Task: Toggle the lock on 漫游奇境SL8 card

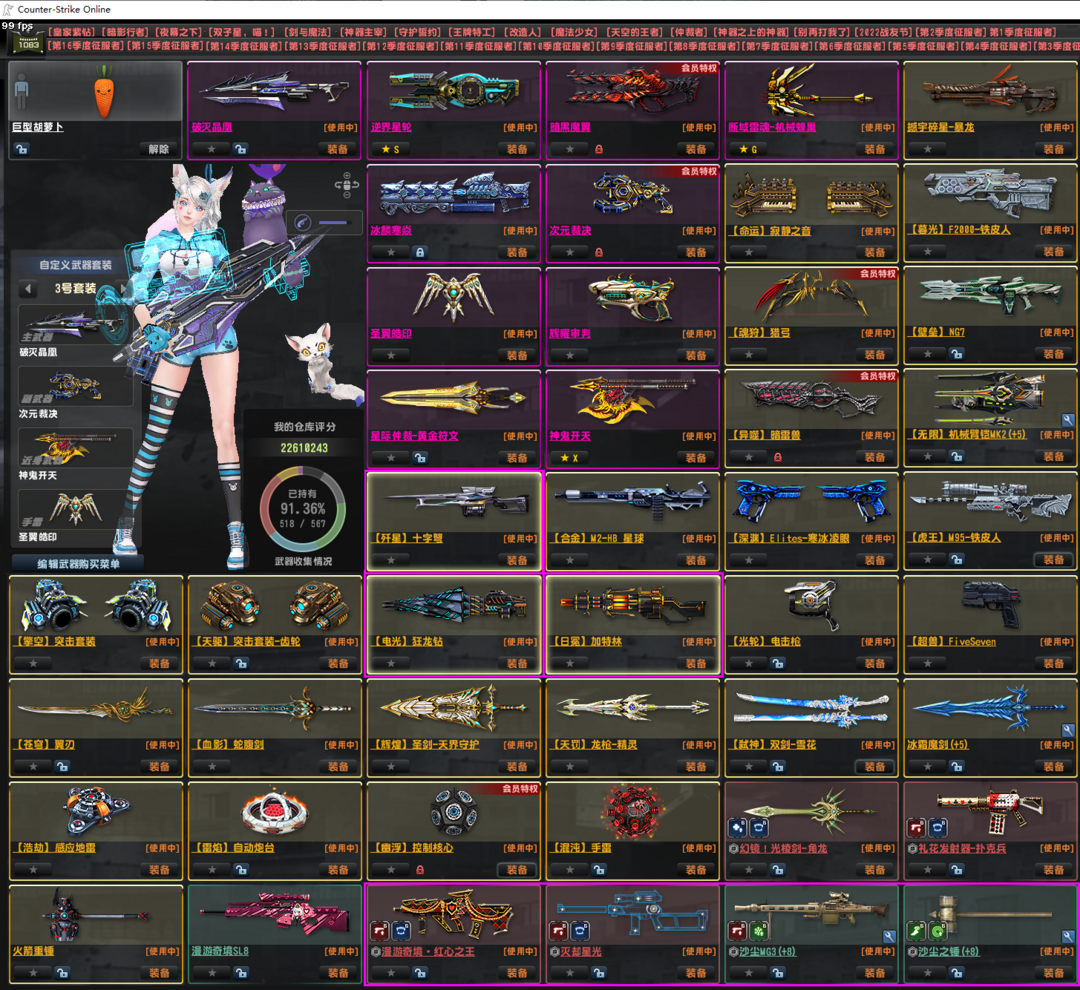Action: click(x=240, y=972)
